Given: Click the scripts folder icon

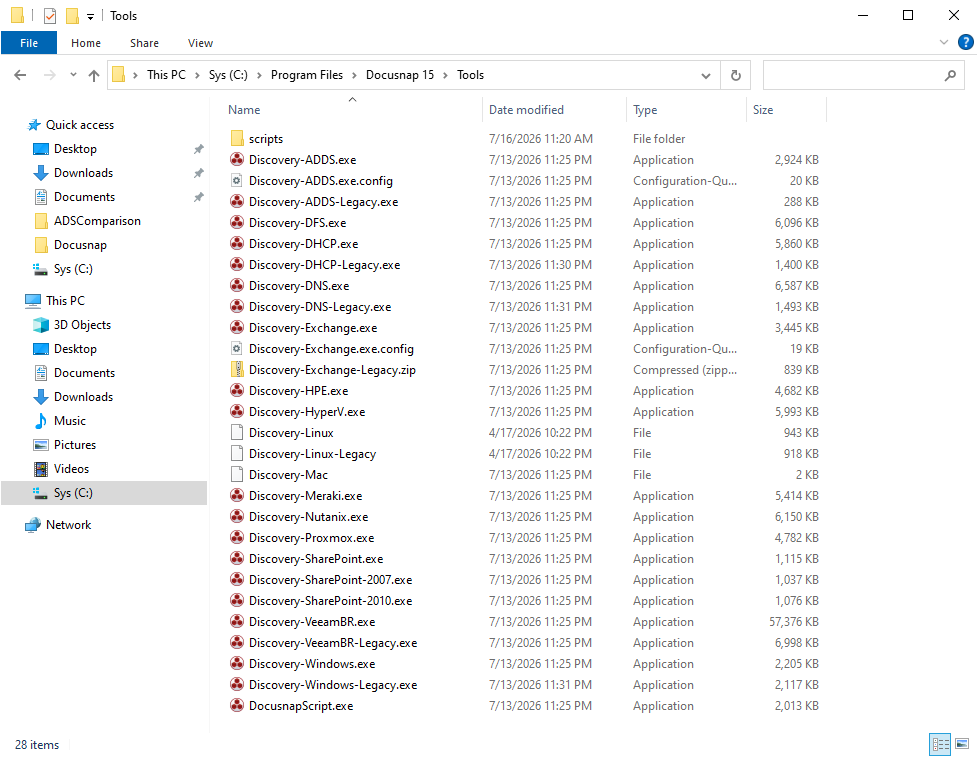Looking at the screenshot, I should point(237,138).
